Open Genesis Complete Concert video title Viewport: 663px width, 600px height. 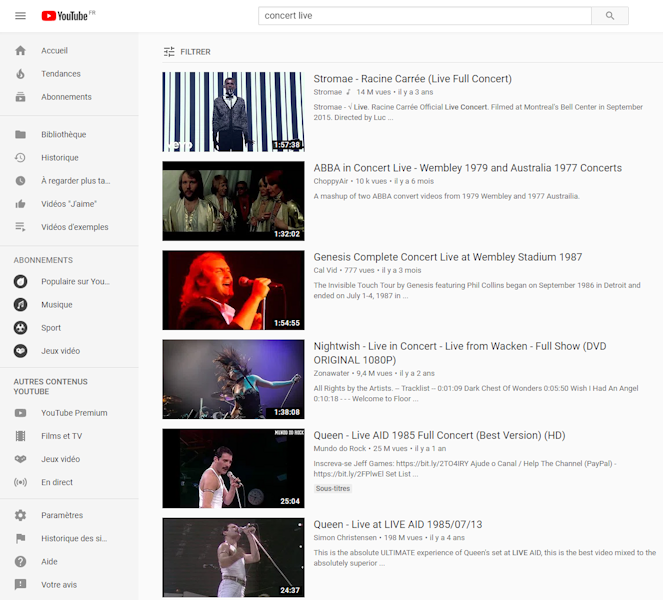pyautogui.click(x=447, y=258)
